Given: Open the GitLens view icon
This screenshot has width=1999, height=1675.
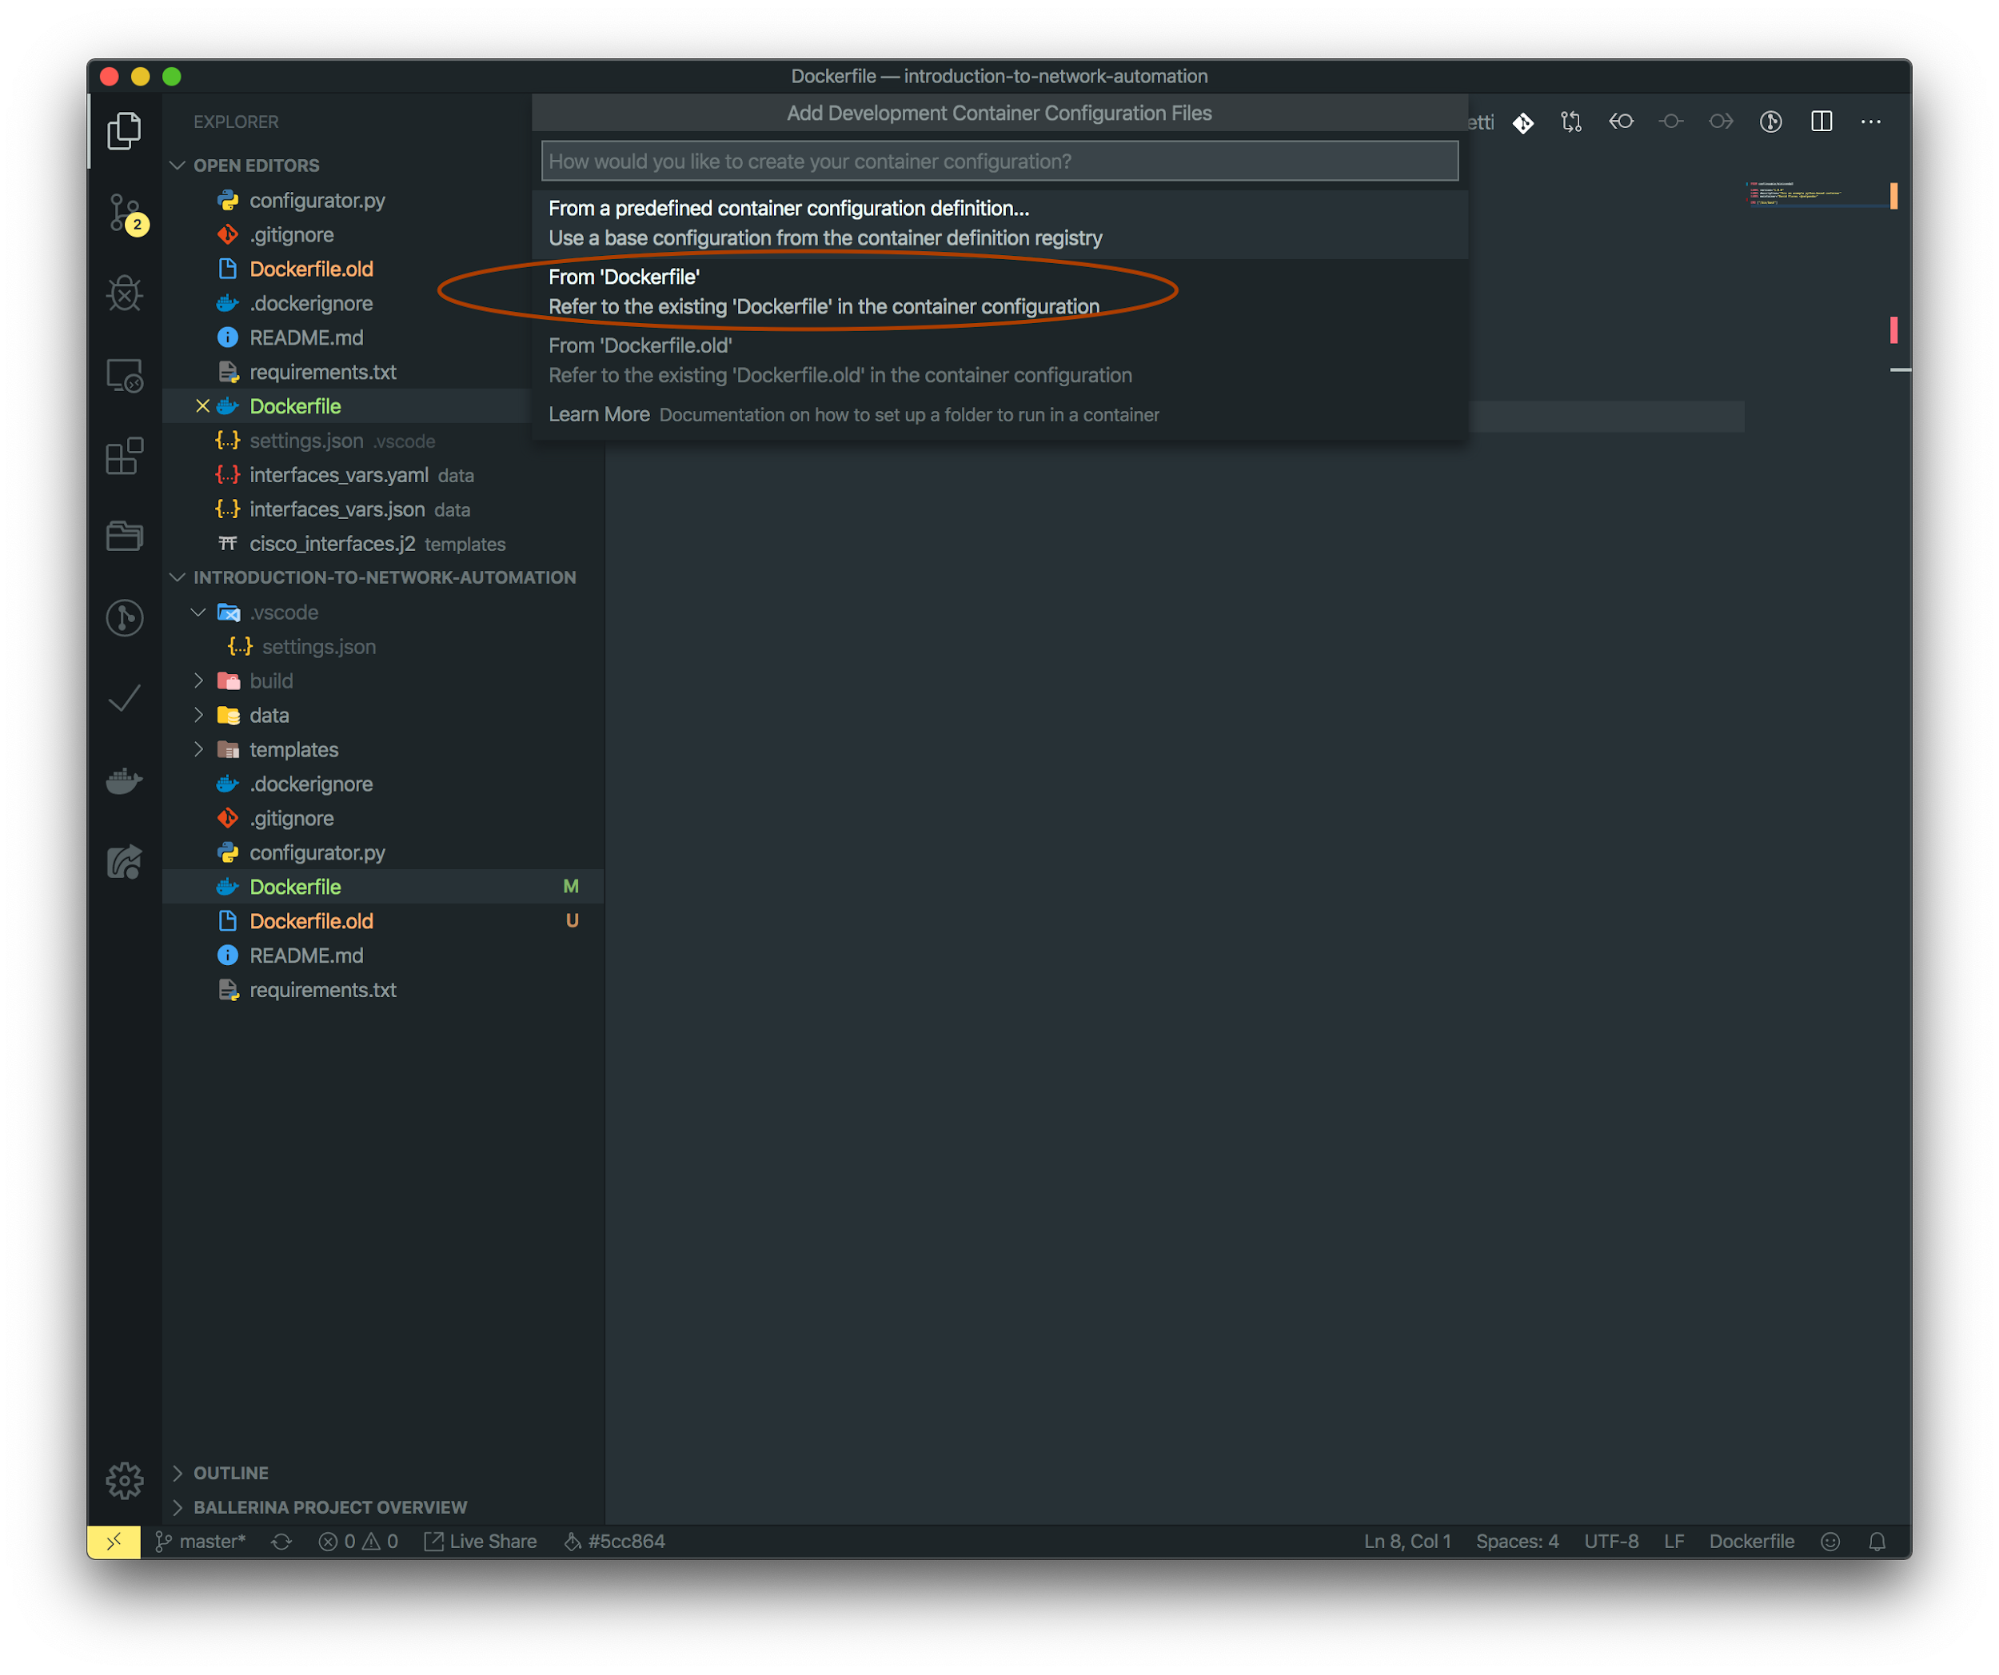Looking at the screenshot, I should point(124,618).
